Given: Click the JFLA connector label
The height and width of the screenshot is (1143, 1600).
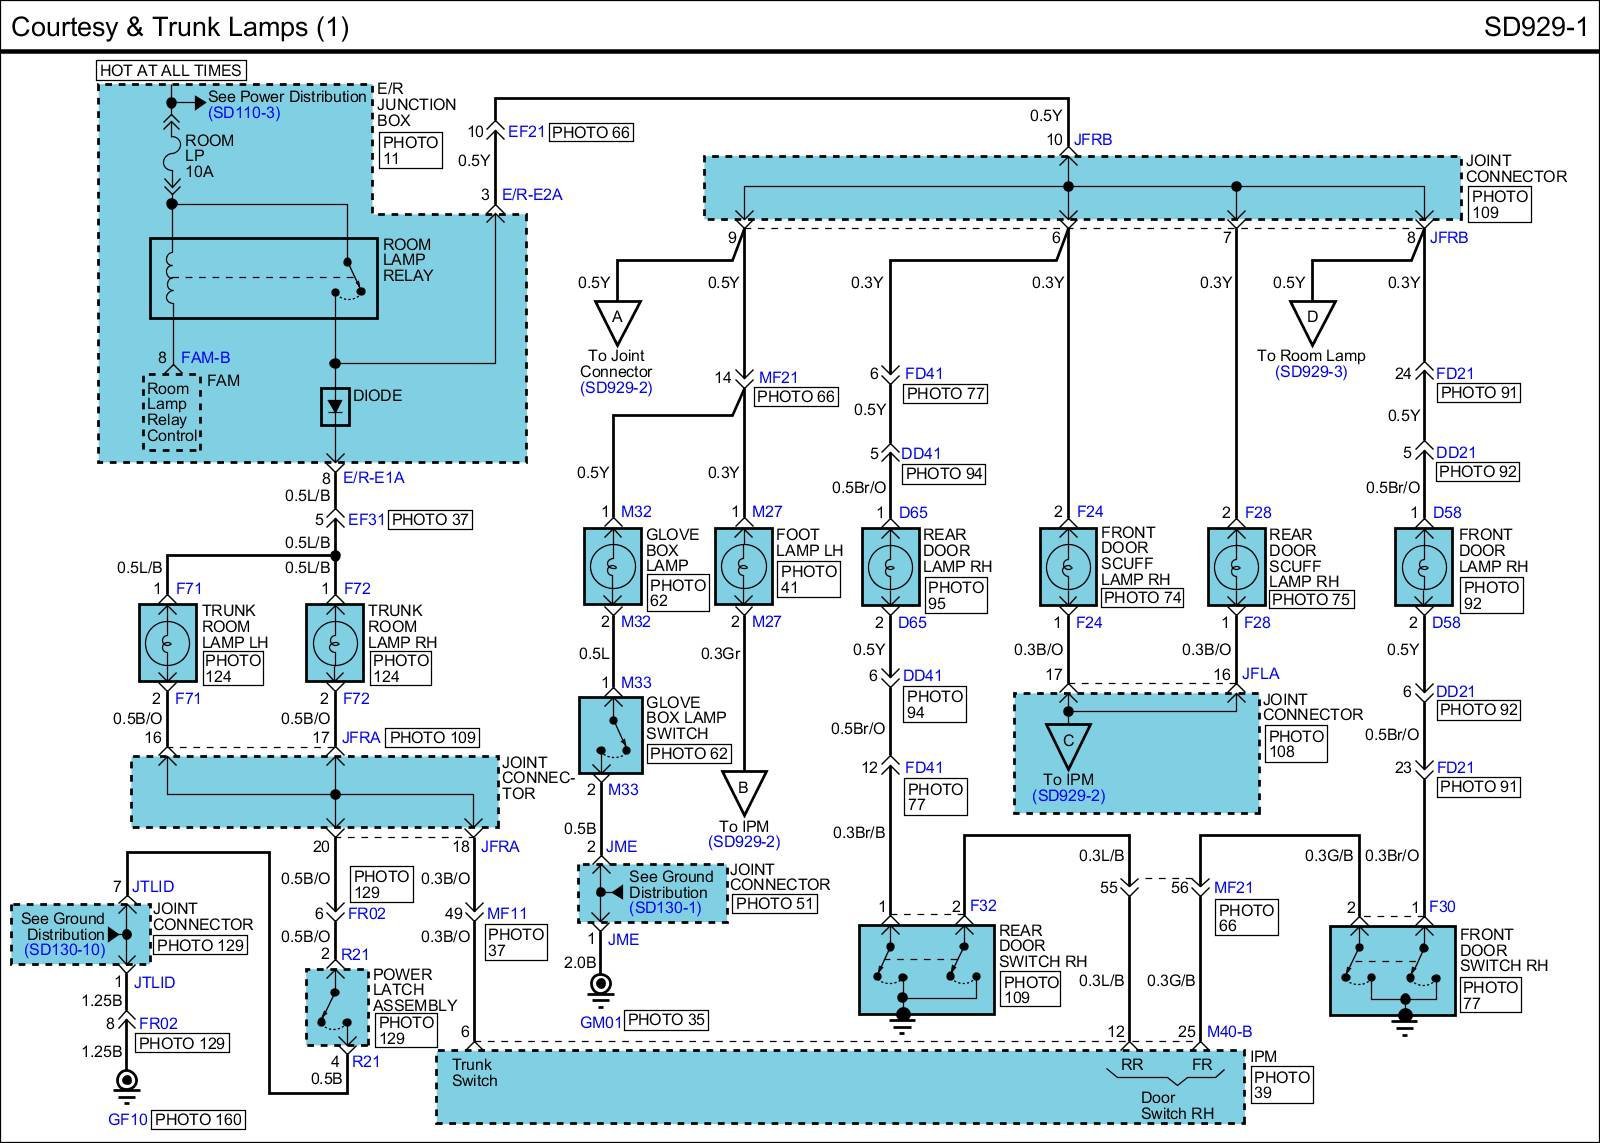Looking at the screenshot, I should point(1260,674).
